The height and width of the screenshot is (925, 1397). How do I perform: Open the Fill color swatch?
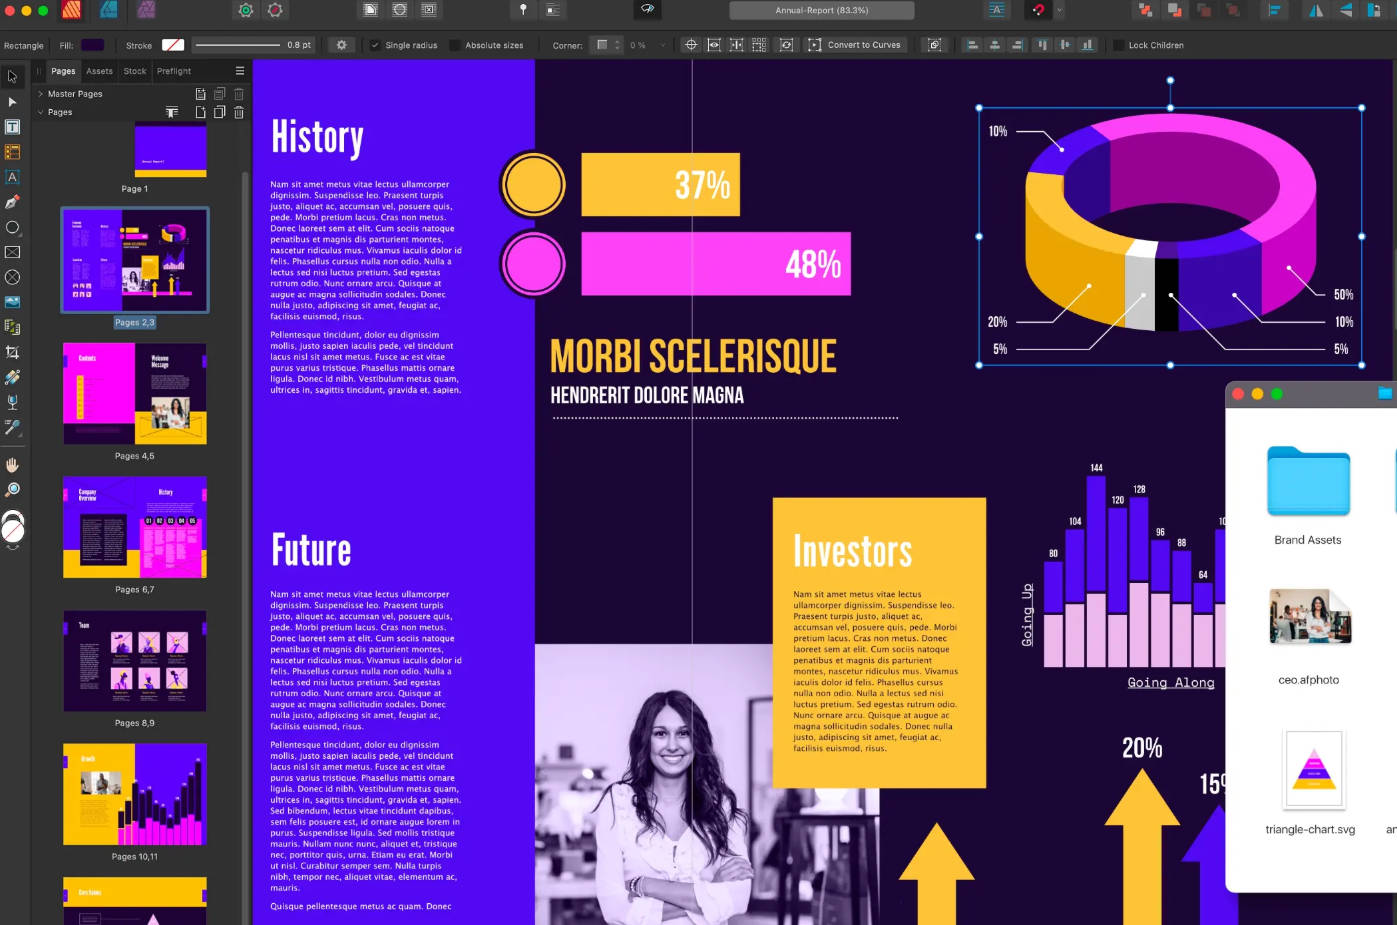[x=92, y=45]
